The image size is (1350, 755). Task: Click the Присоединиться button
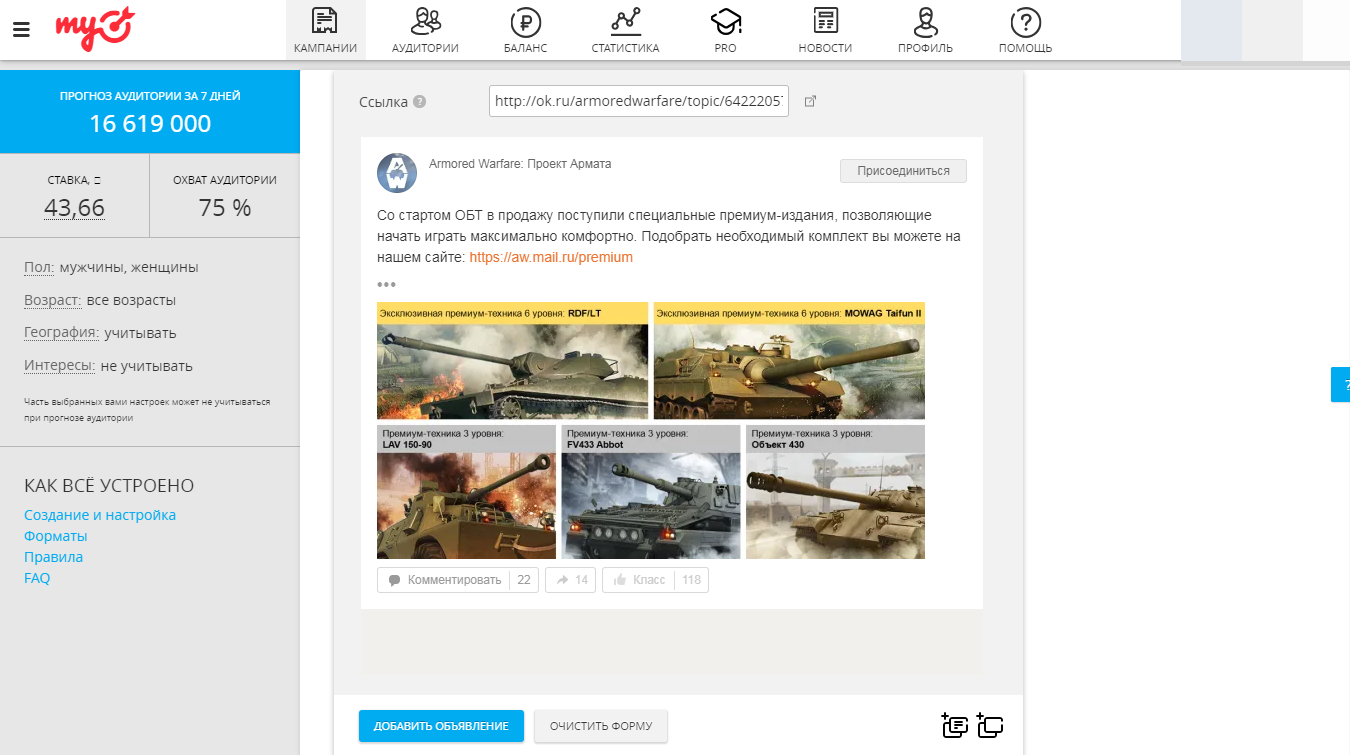click(903, 171)
